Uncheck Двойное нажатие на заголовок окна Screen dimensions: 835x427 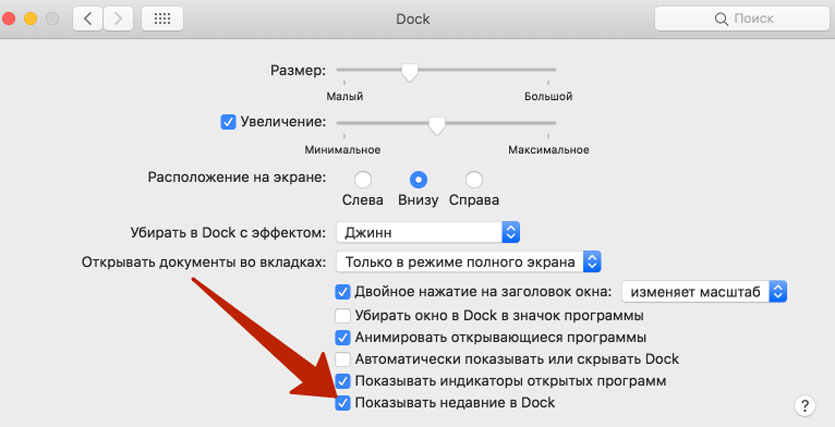point(343,292)
